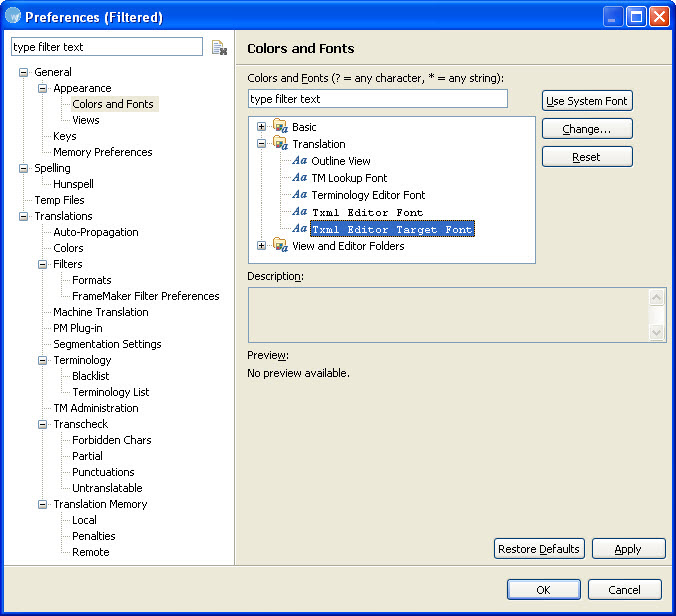
Task: Click the Description box scroll down arrow
Action: click(x=657, y=333)
